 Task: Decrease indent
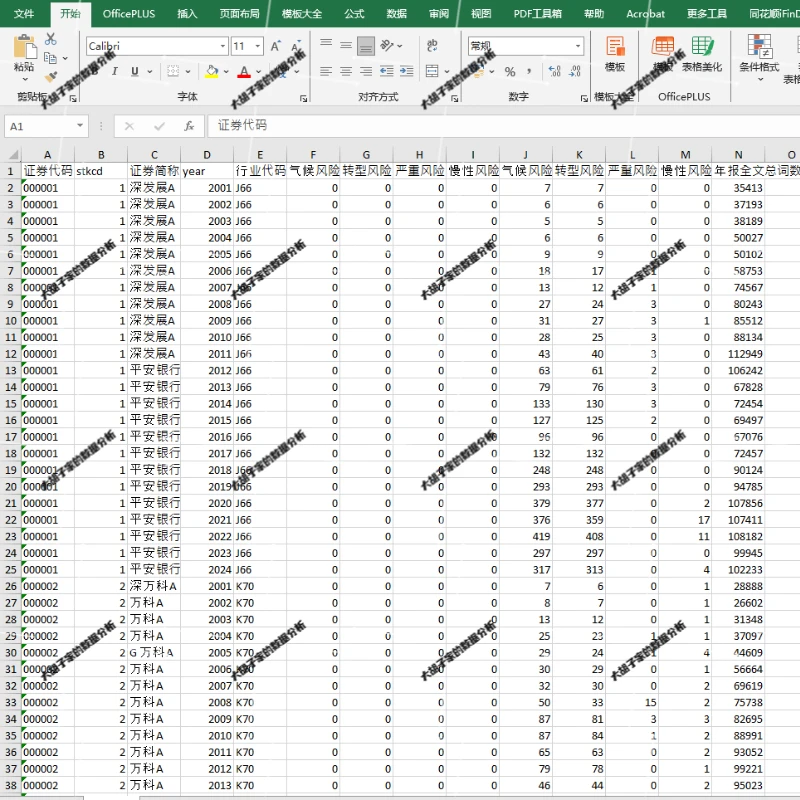[387, 71]
